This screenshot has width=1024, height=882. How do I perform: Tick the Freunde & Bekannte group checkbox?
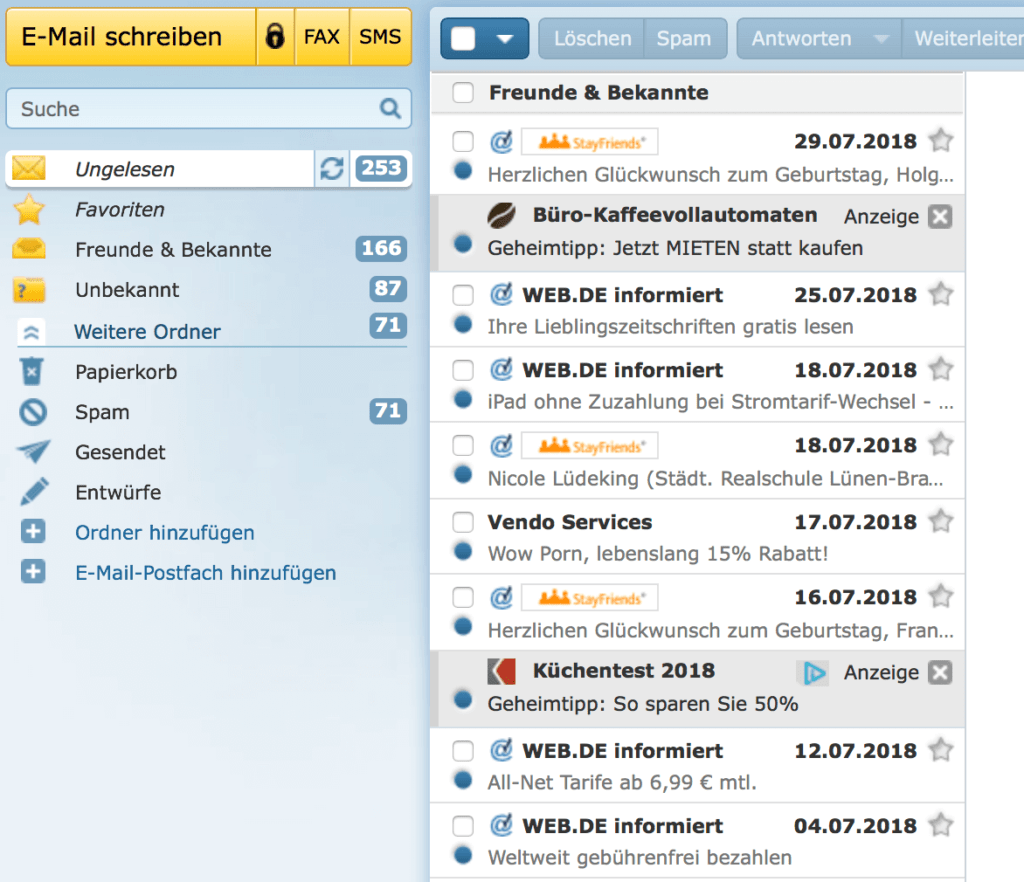coord(463,92)
